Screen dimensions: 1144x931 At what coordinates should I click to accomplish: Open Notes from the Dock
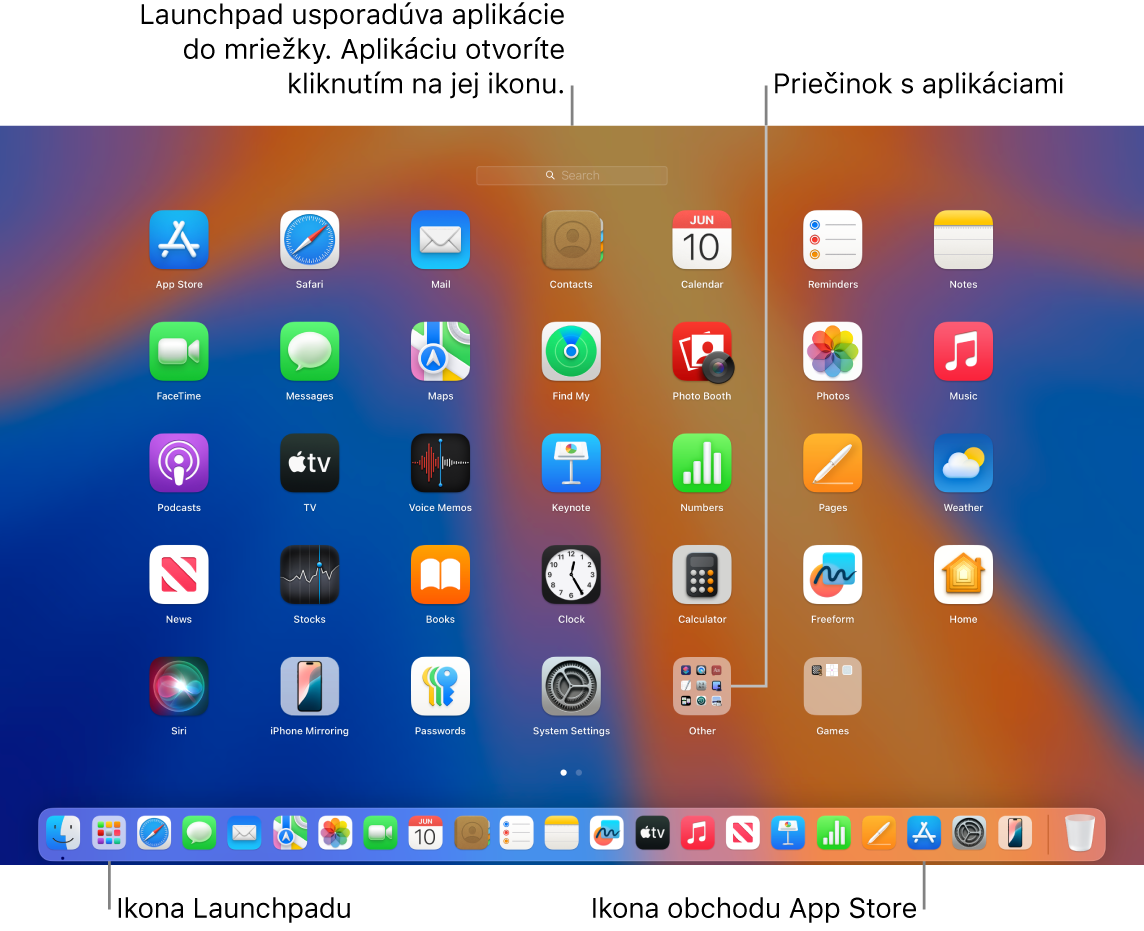pos(562,833)
